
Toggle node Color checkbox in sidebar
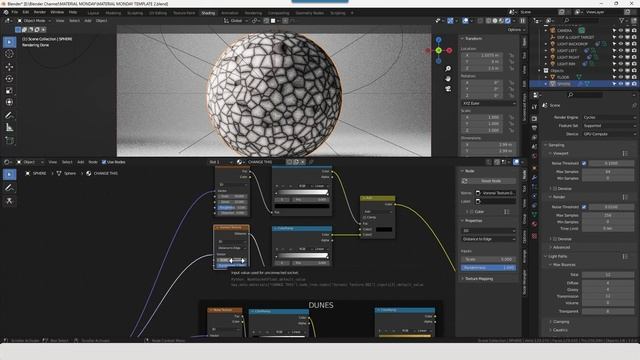pyautogui.click(x=472, y=212)
